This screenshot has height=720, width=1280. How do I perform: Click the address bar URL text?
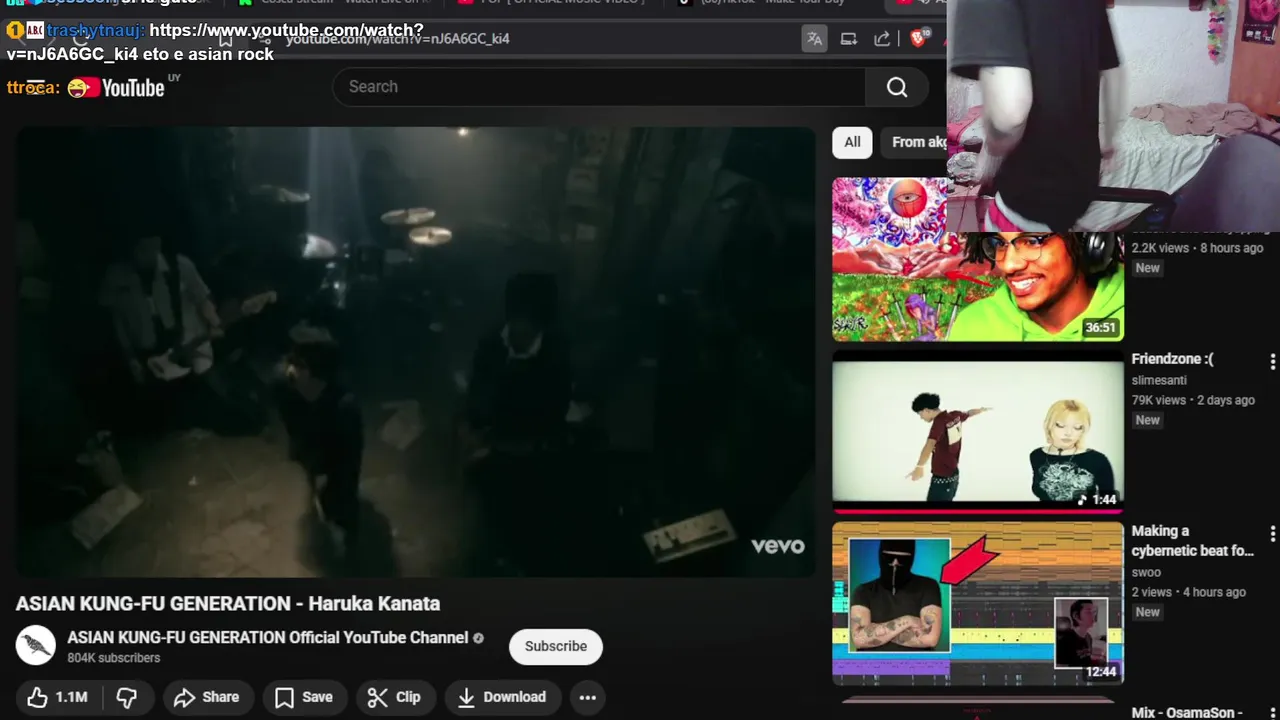(398, 39)
